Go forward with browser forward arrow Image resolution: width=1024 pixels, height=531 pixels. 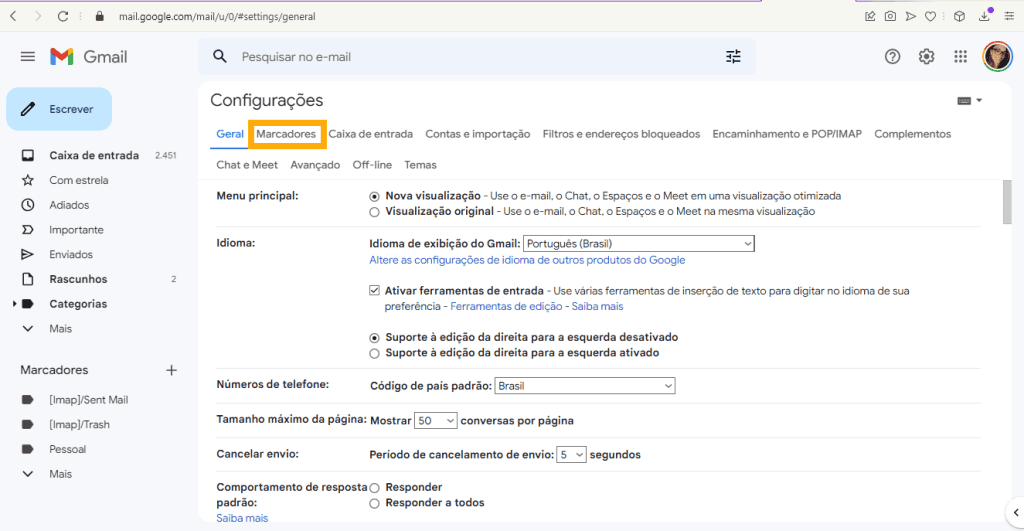click(38, 16)
